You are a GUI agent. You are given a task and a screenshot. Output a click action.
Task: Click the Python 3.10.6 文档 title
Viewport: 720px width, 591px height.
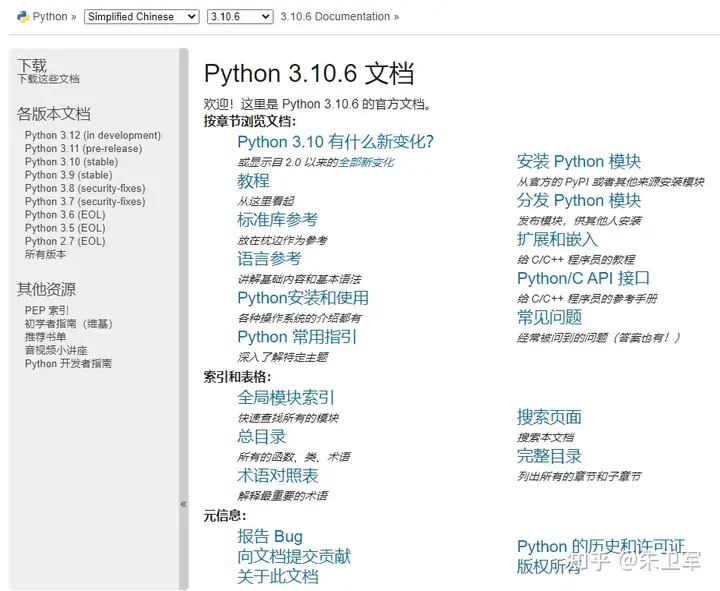(x=309, y=73)
